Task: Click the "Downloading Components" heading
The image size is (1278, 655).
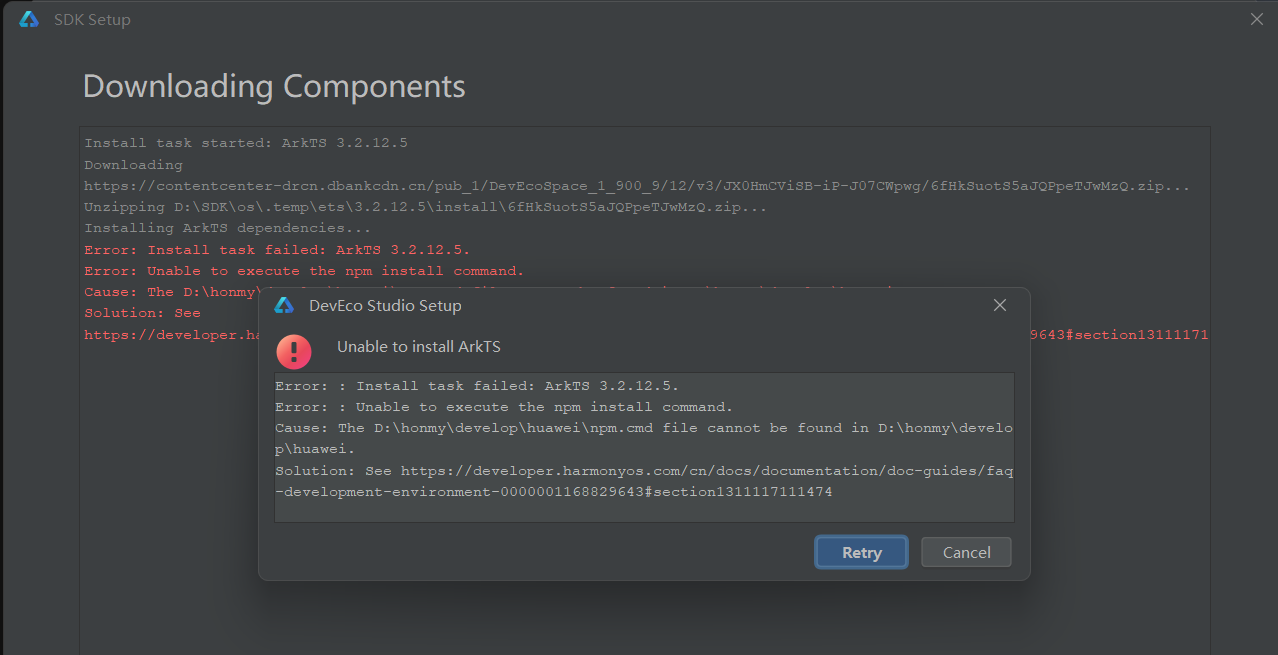Action: [274, 86]
